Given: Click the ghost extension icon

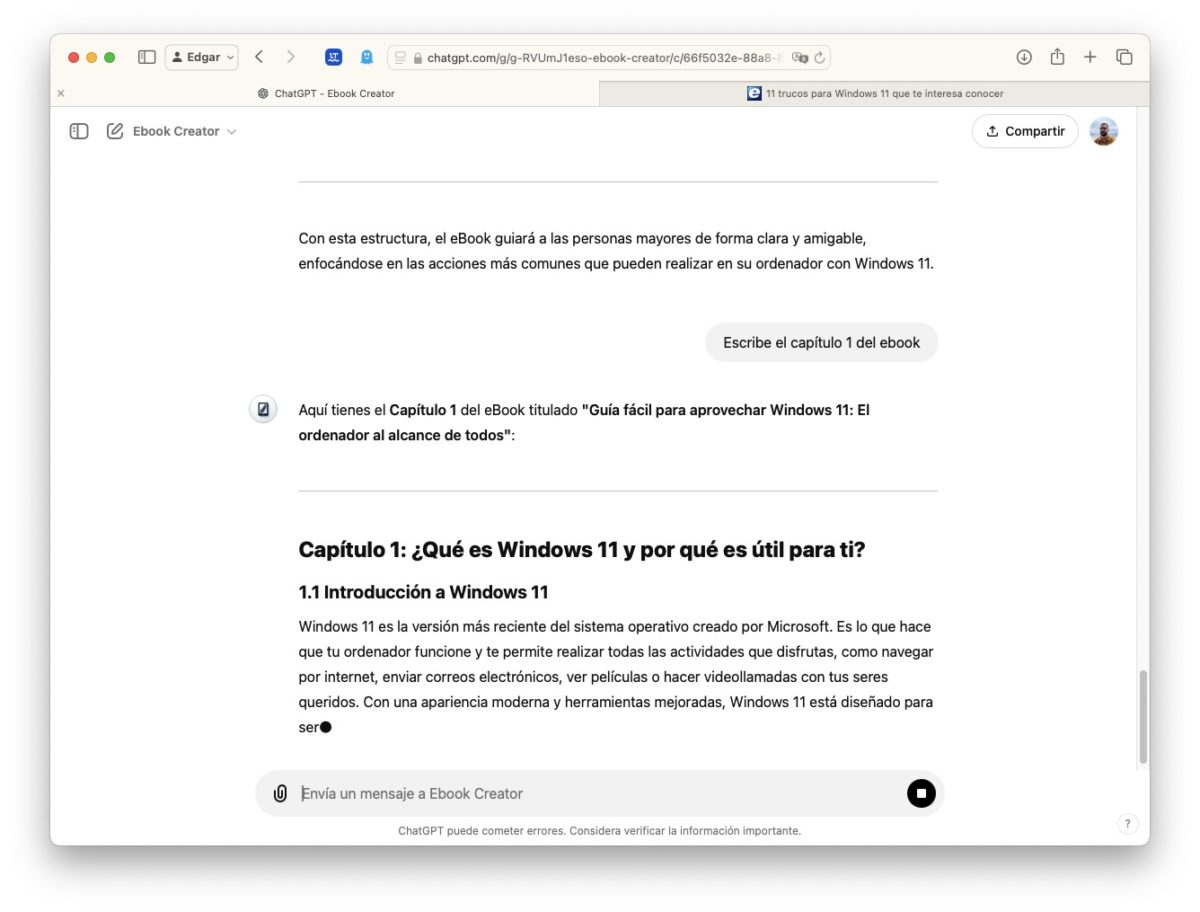Looking at the screenshot, I should coord(367,57).
